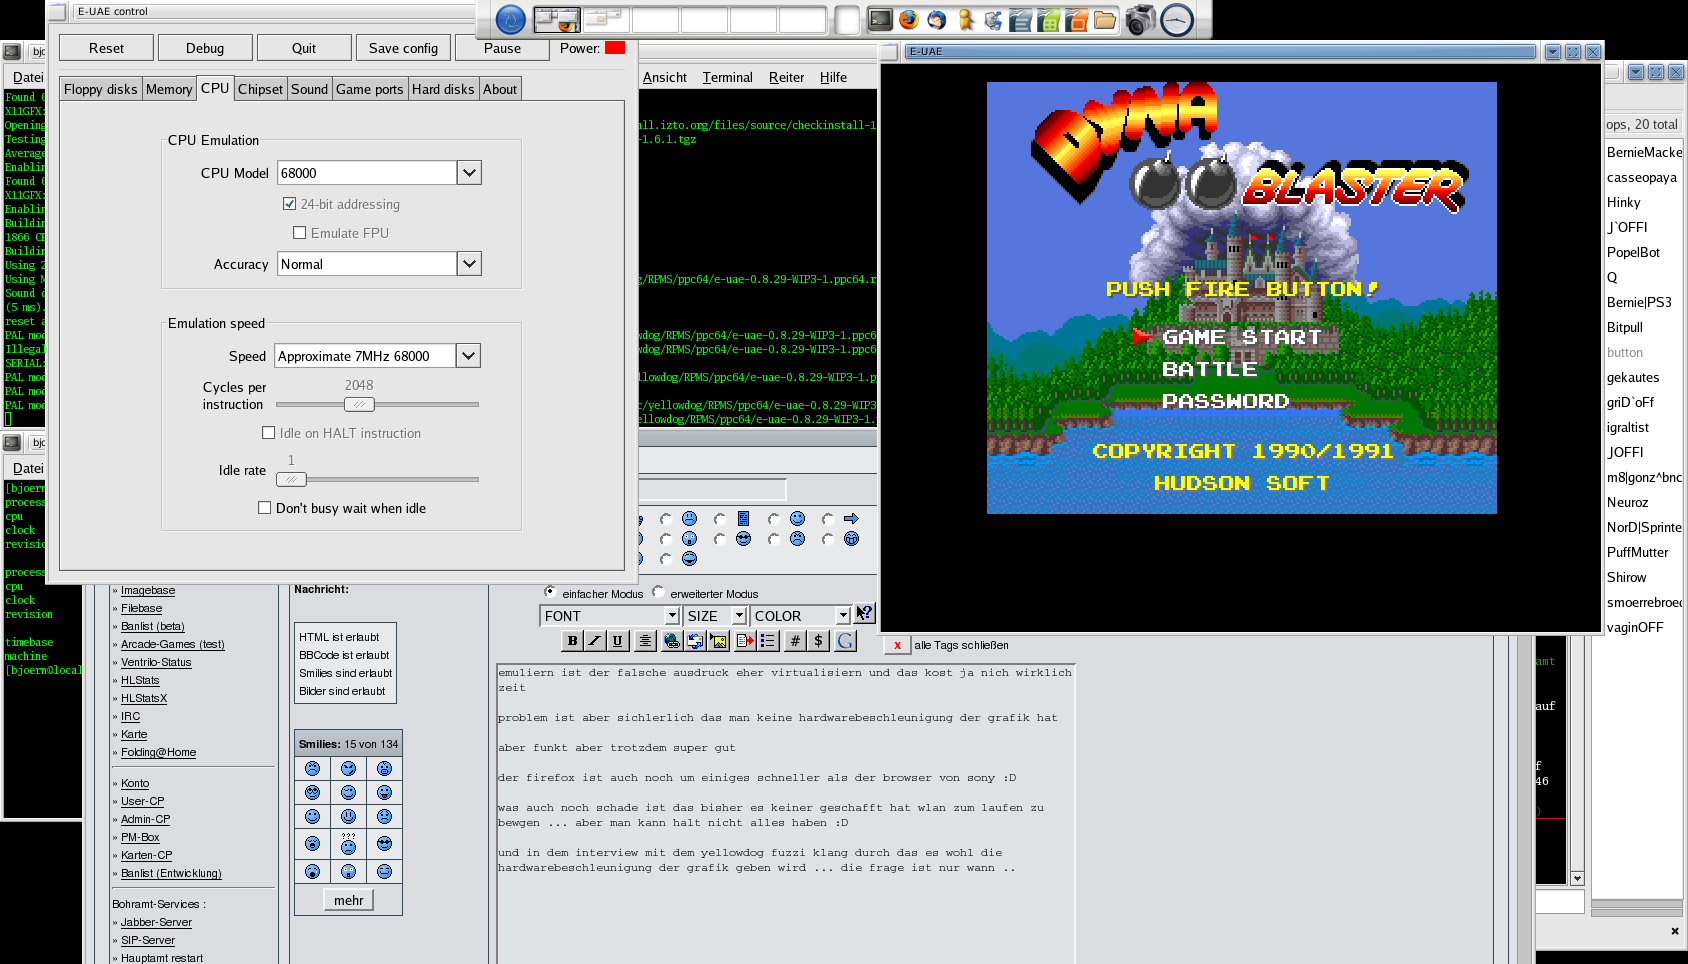The width and height of the screenshot is (1688, 964).
Task: Click the center-align text icon
Action: tap(645, 641)
